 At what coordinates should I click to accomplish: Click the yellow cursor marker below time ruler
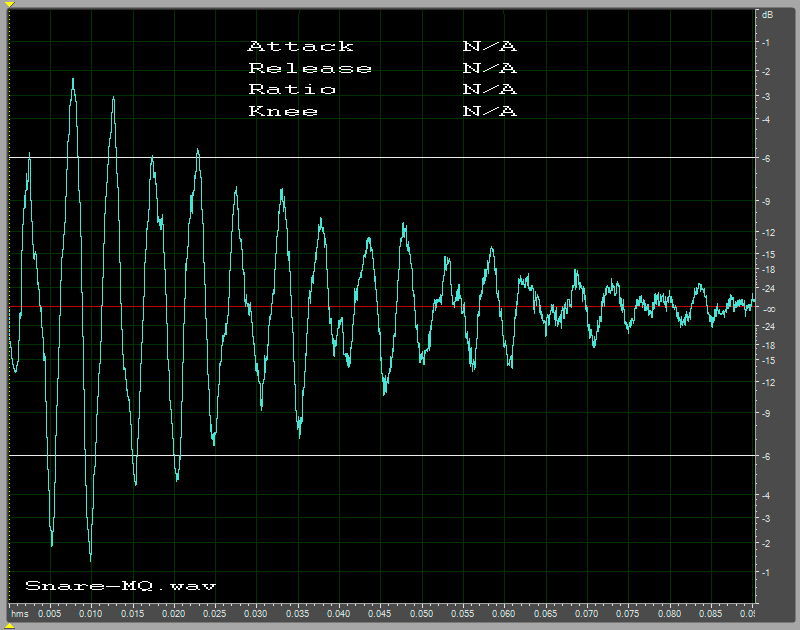tap(10, 625)
